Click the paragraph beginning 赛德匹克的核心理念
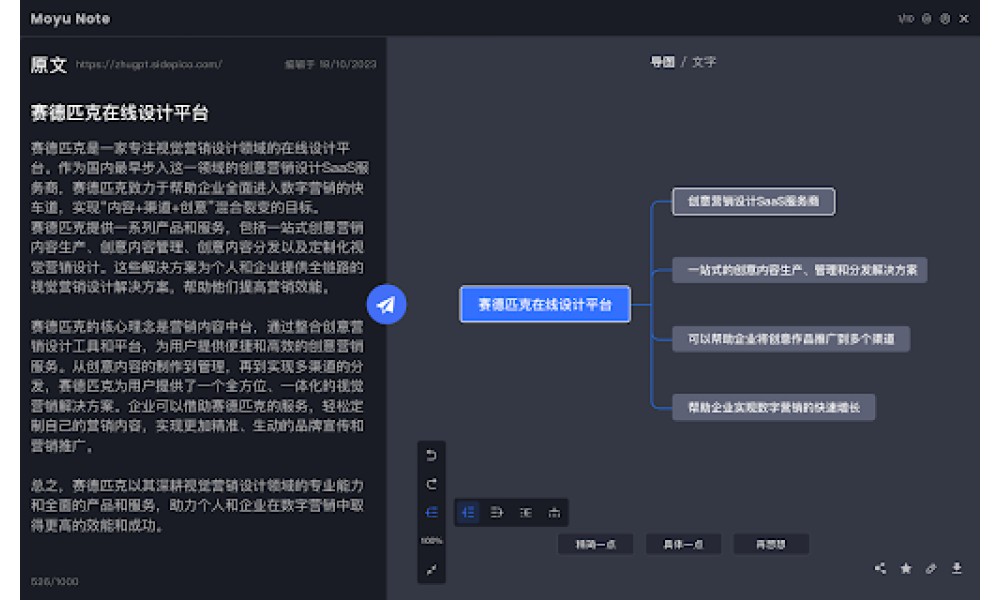 coord(198,386)
